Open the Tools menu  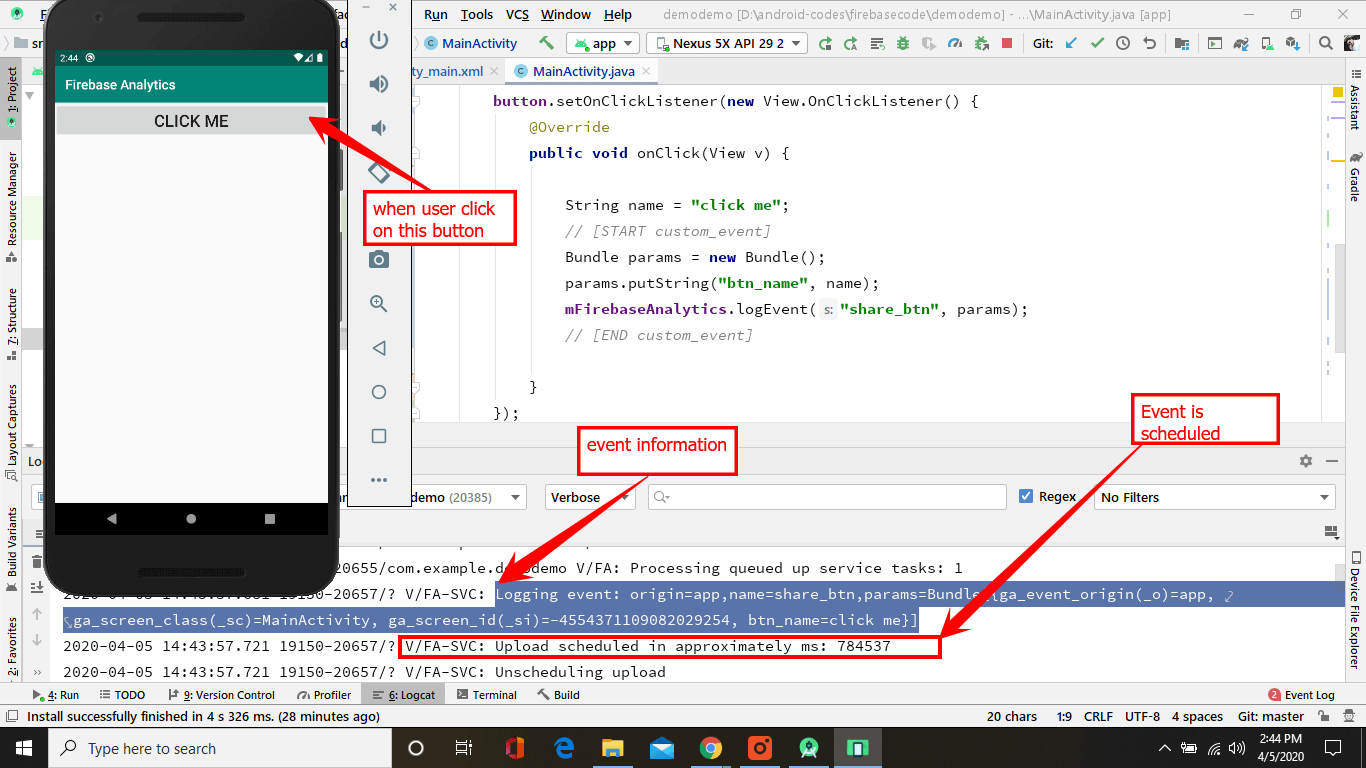point(477,14)
